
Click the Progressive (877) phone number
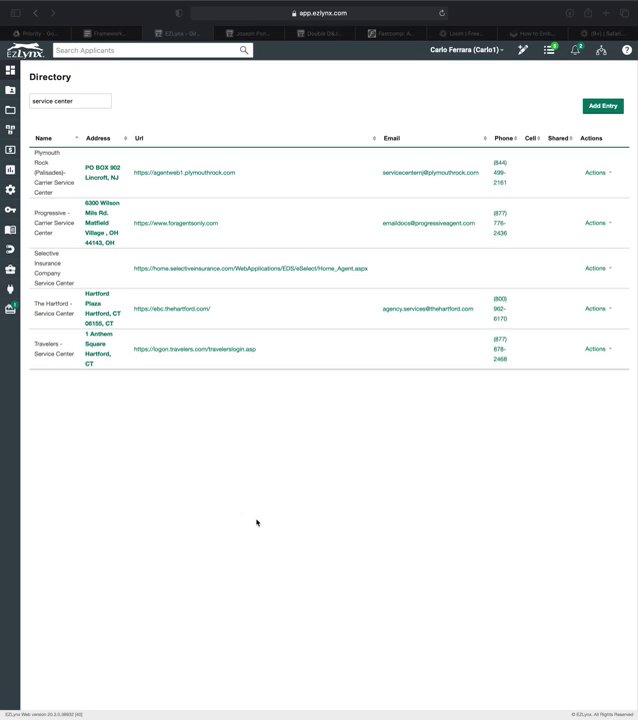point(500,223)
